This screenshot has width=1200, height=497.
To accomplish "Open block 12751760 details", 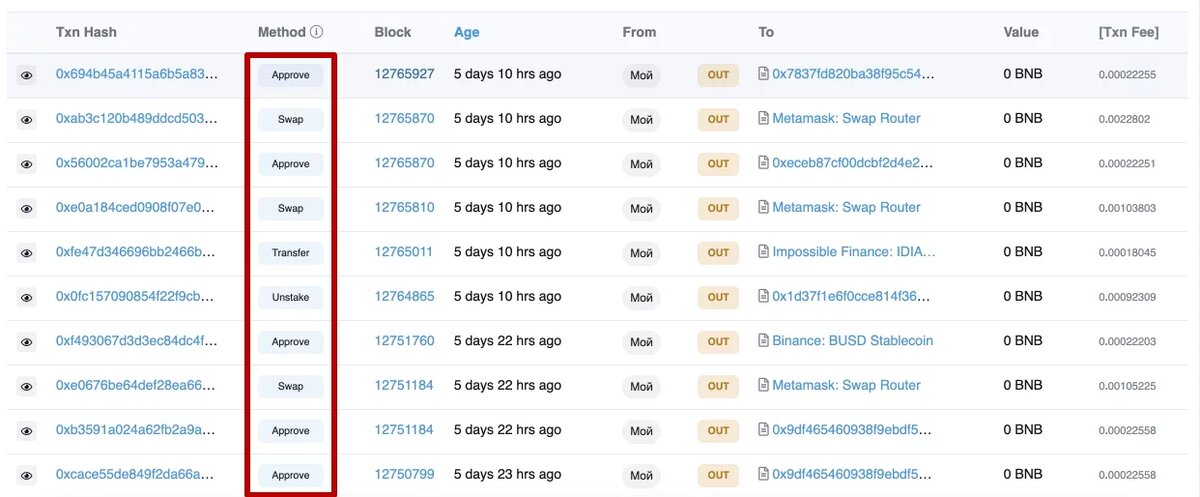I will tap(404, 341).
